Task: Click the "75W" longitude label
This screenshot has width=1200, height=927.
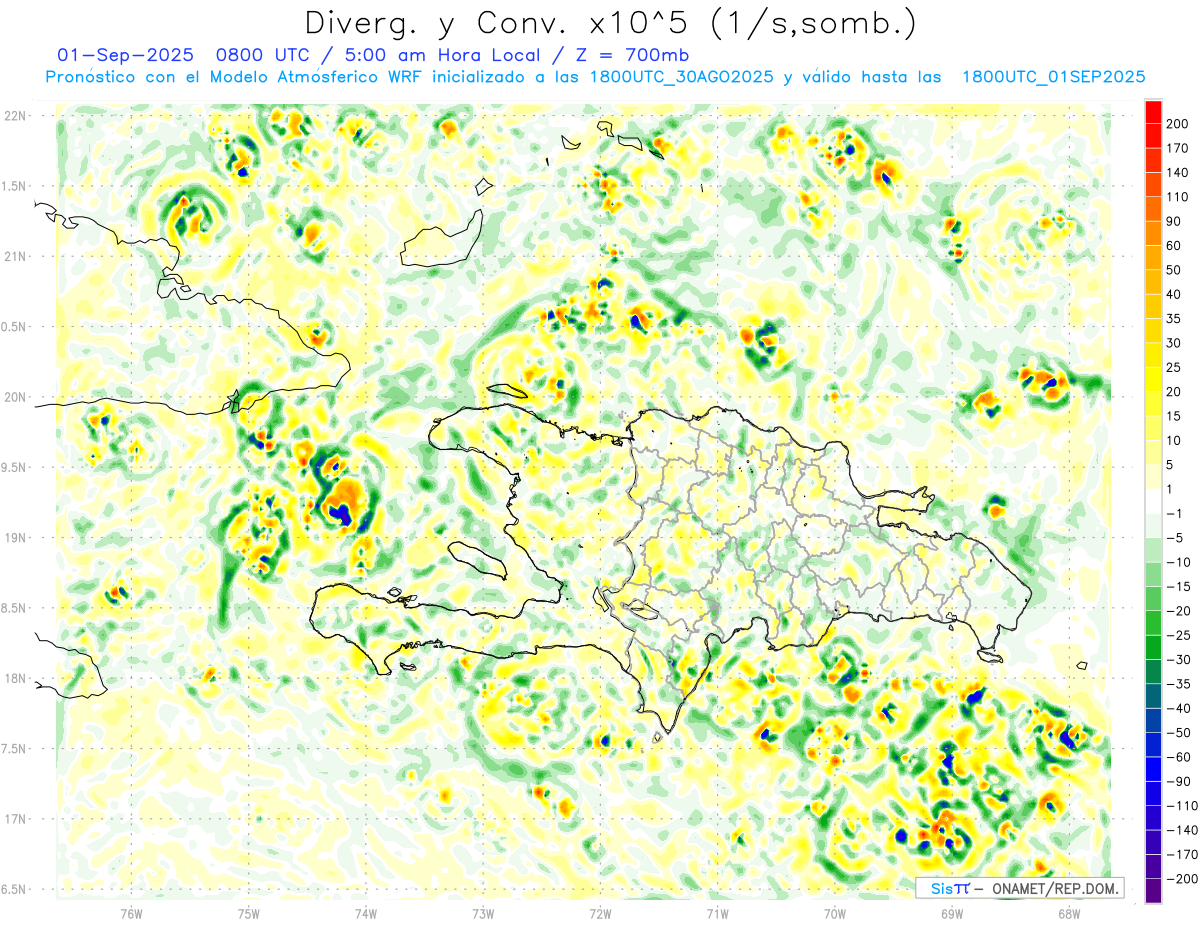Action: 249,913
